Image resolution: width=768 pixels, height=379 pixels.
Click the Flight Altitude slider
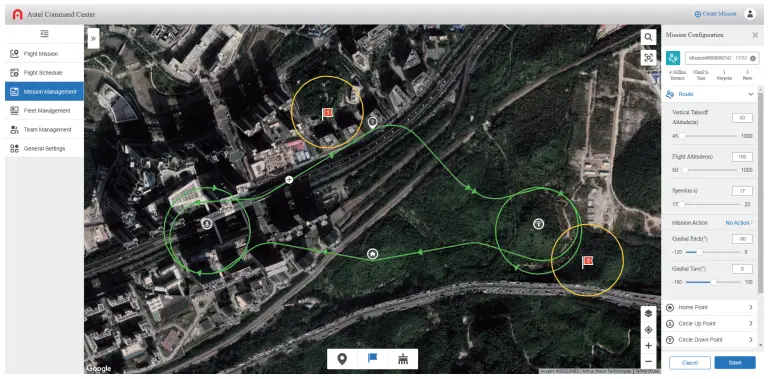709,170
